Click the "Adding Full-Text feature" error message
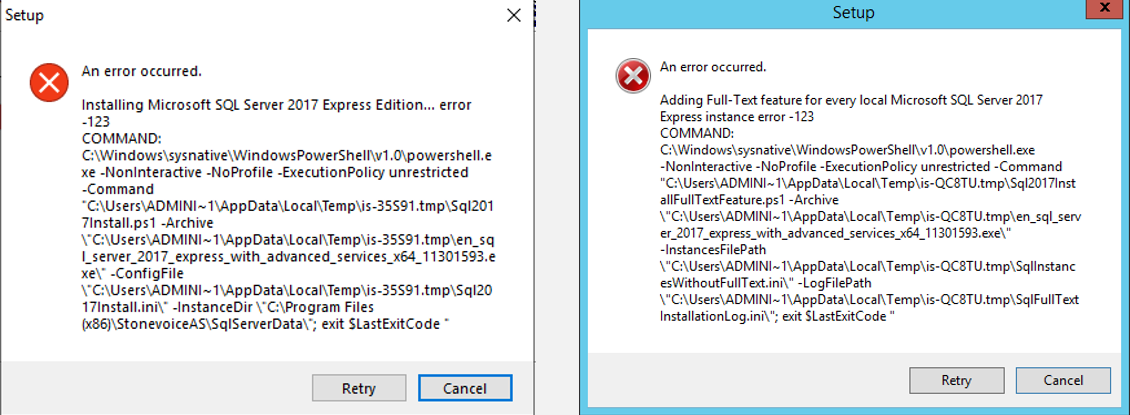 850,102
